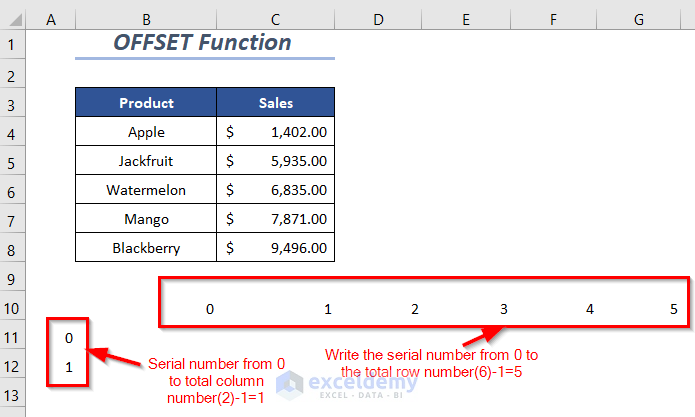Click the 'Sales' header cell
Image resolution: width=695 pixels, height=417 pixels.
click(275, 102)
